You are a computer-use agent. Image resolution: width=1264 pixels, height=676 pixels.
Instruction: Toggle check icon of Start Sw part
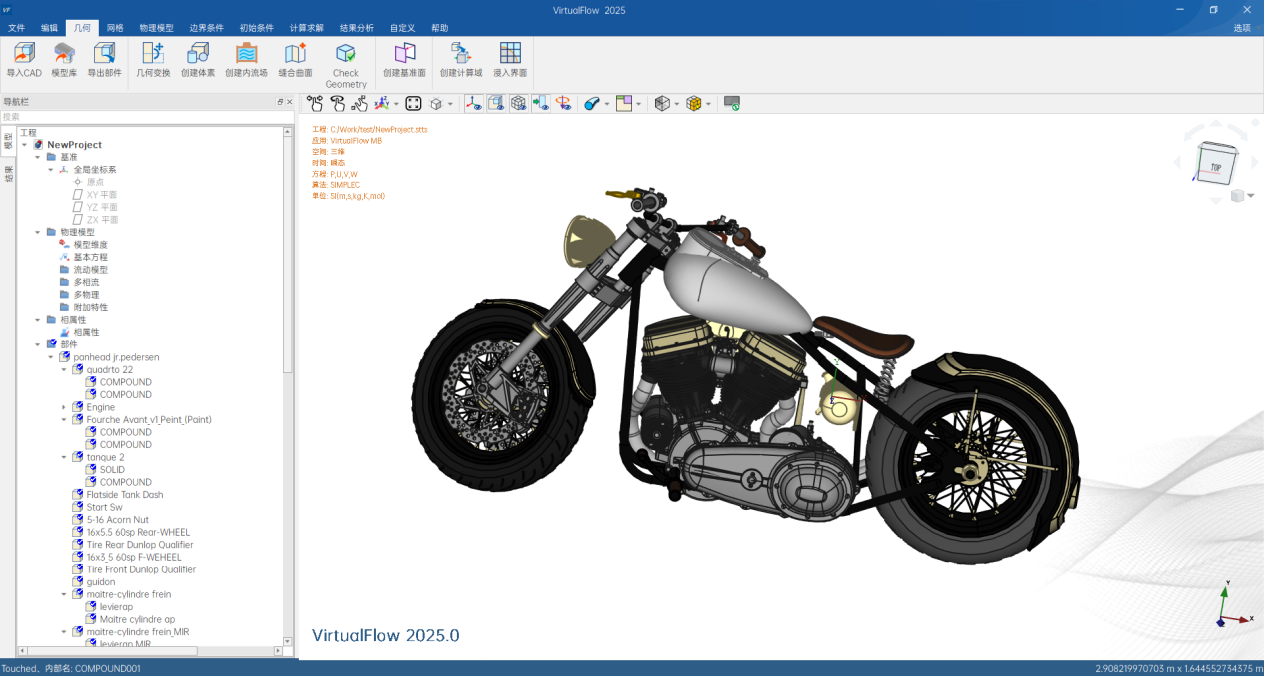(78, 507)
